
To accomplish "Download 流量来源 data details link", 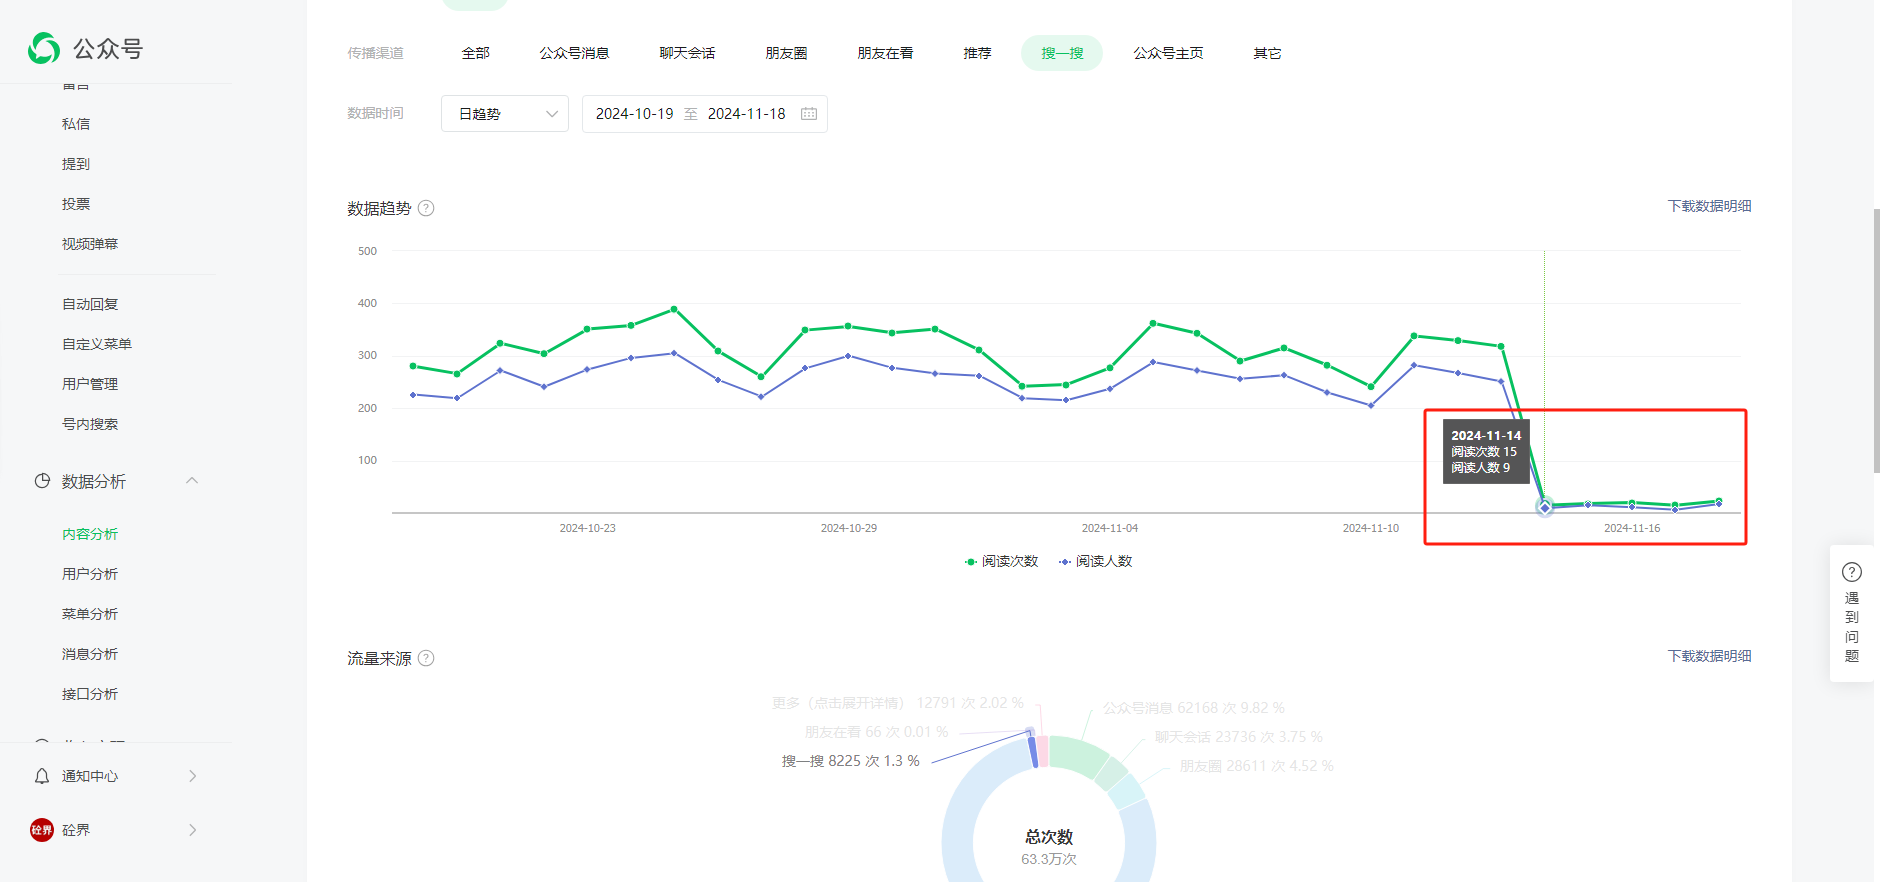I will [x=1709, y=656].
